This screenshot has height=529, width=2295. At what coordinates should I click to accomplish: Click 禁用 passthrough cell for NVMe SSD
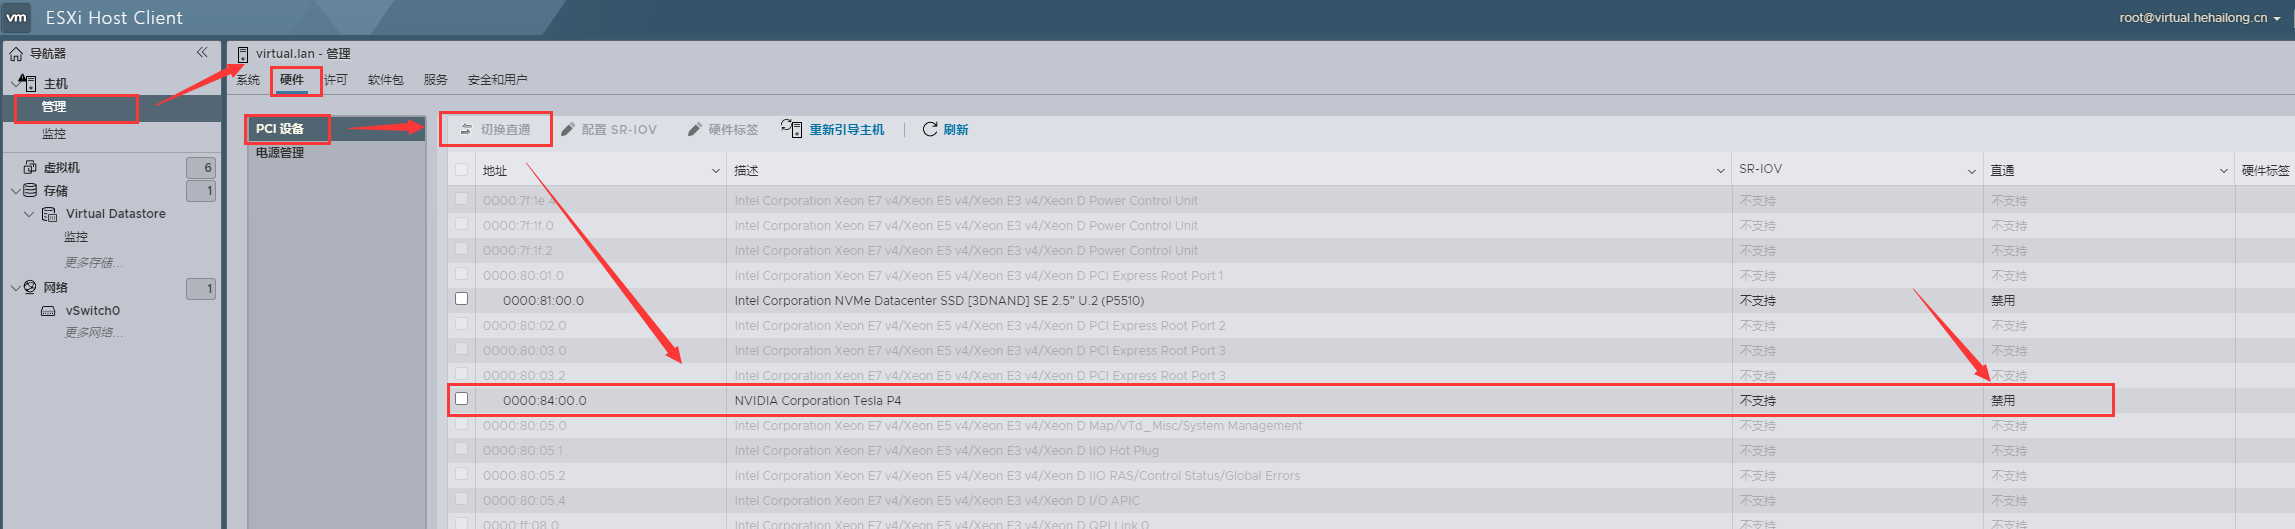[x=2003, y=300]
